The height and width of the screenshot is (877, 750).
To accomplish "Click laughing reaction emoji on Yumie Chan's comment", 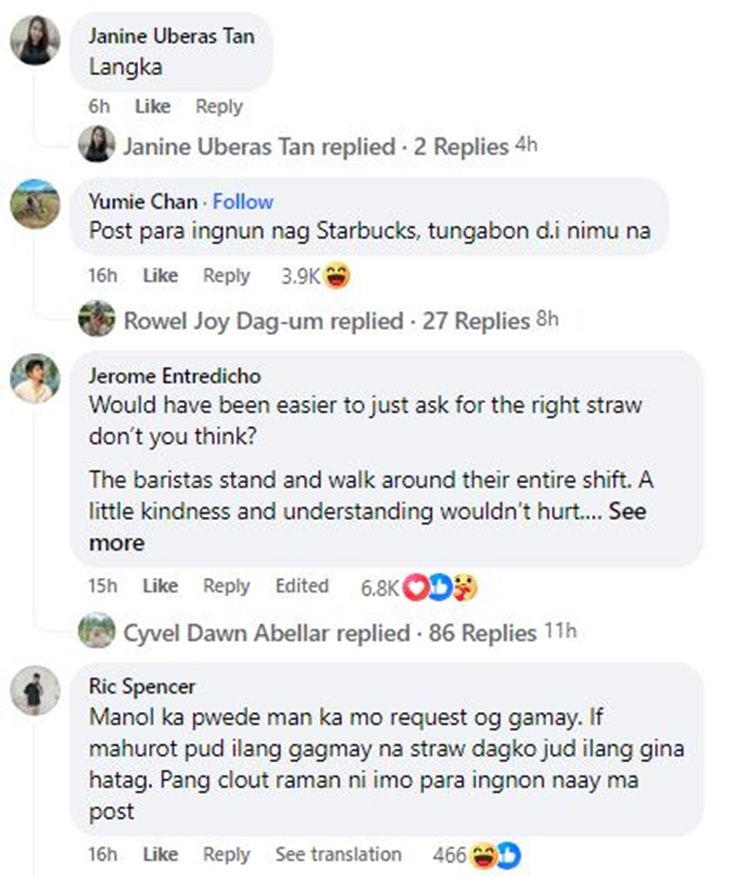I will pyautogui.click(x=338, y=276).
